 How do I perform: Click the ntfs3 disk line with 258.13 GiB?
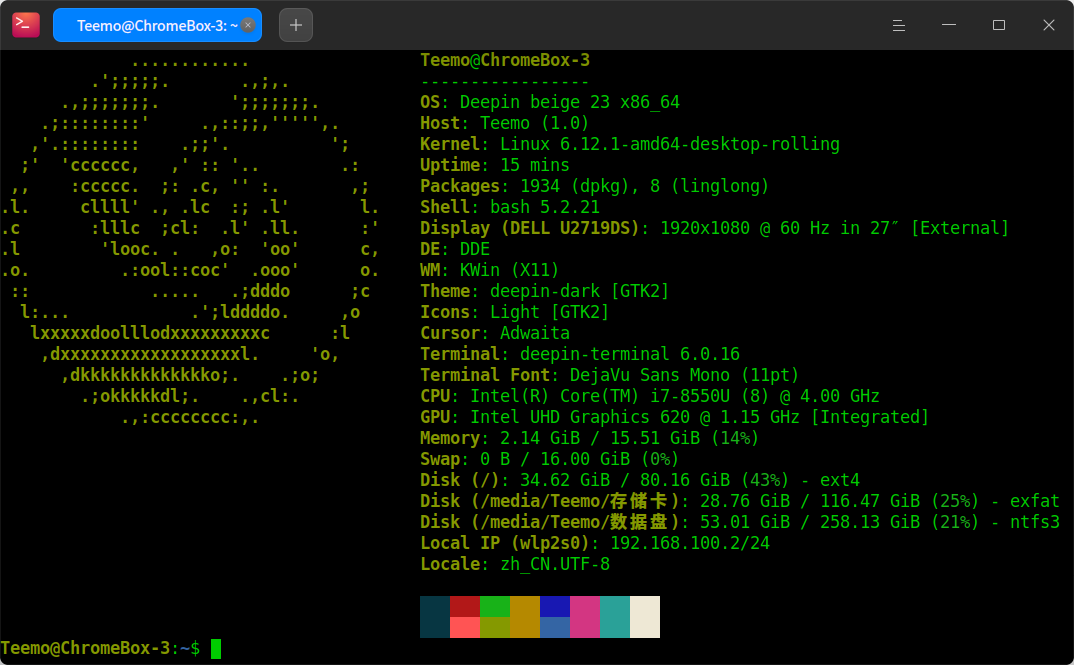(x=740, y=522)
